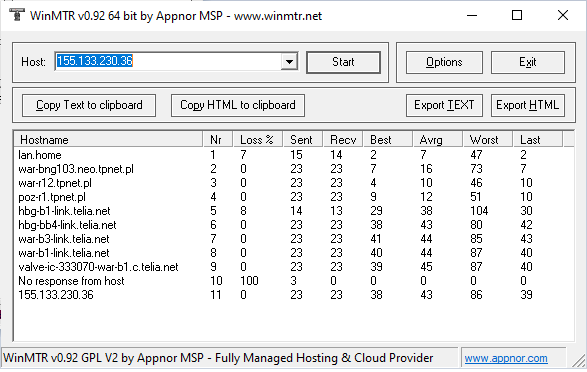This screenshot has width=587, height=372.
Task: Open the Host address dropdown arrow
Action: click(289, 62)
